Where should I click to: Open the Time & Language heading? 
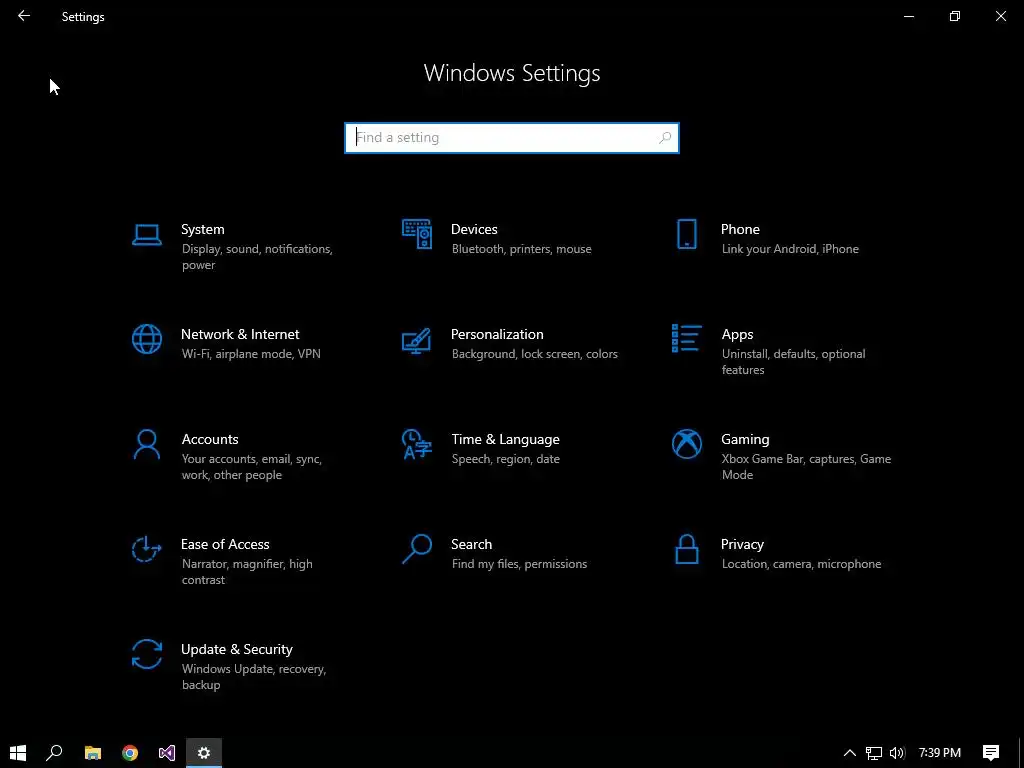[x=505, y=440]
